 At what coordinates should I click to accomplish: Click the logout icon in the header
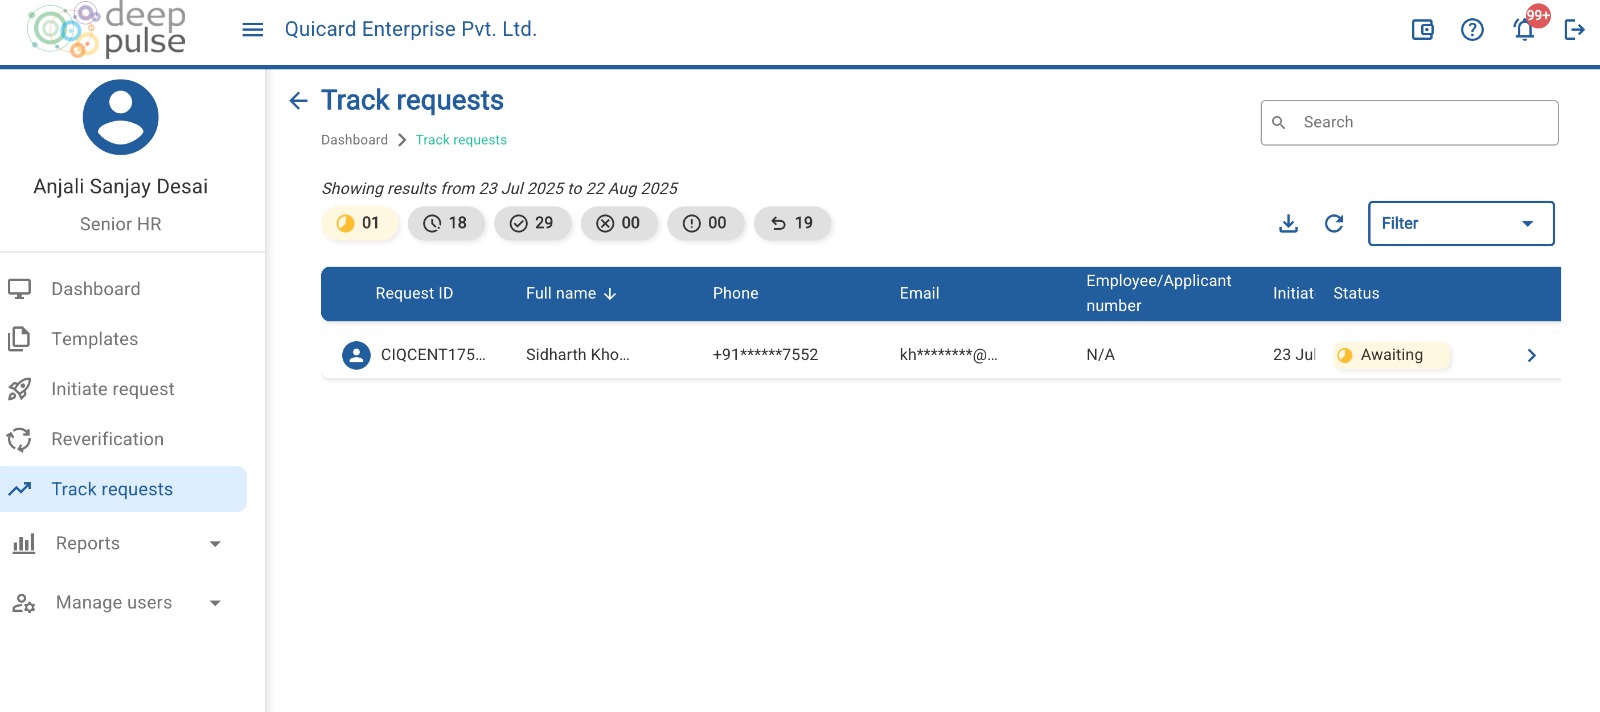(x=1575, y=30)
